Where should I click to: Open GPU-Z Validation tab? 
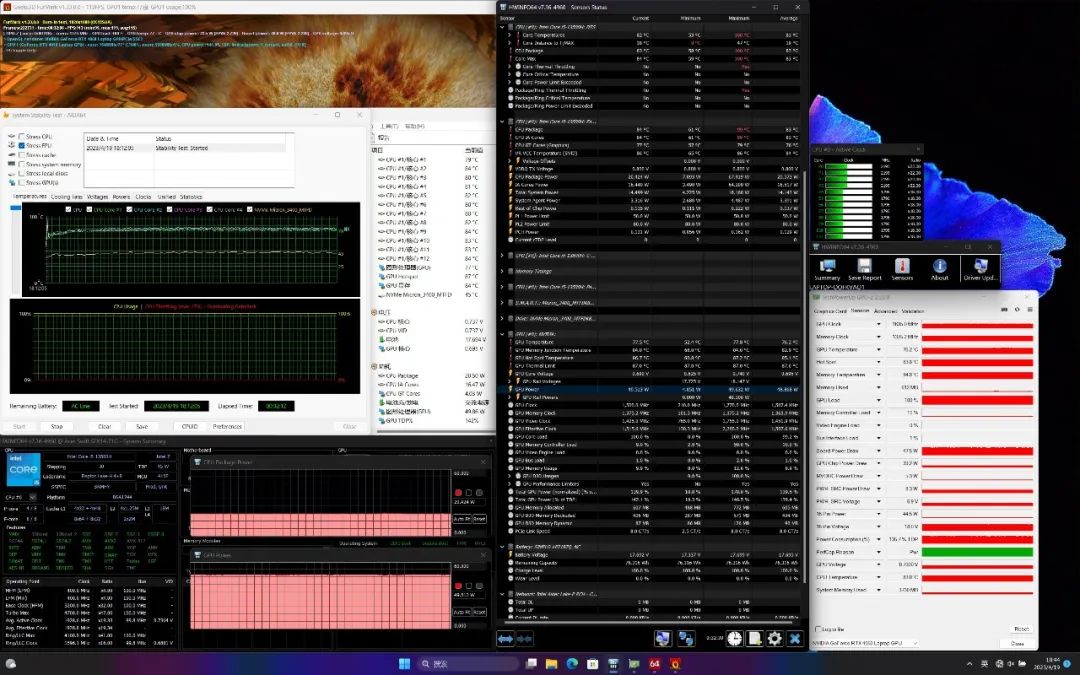point(913,310)
